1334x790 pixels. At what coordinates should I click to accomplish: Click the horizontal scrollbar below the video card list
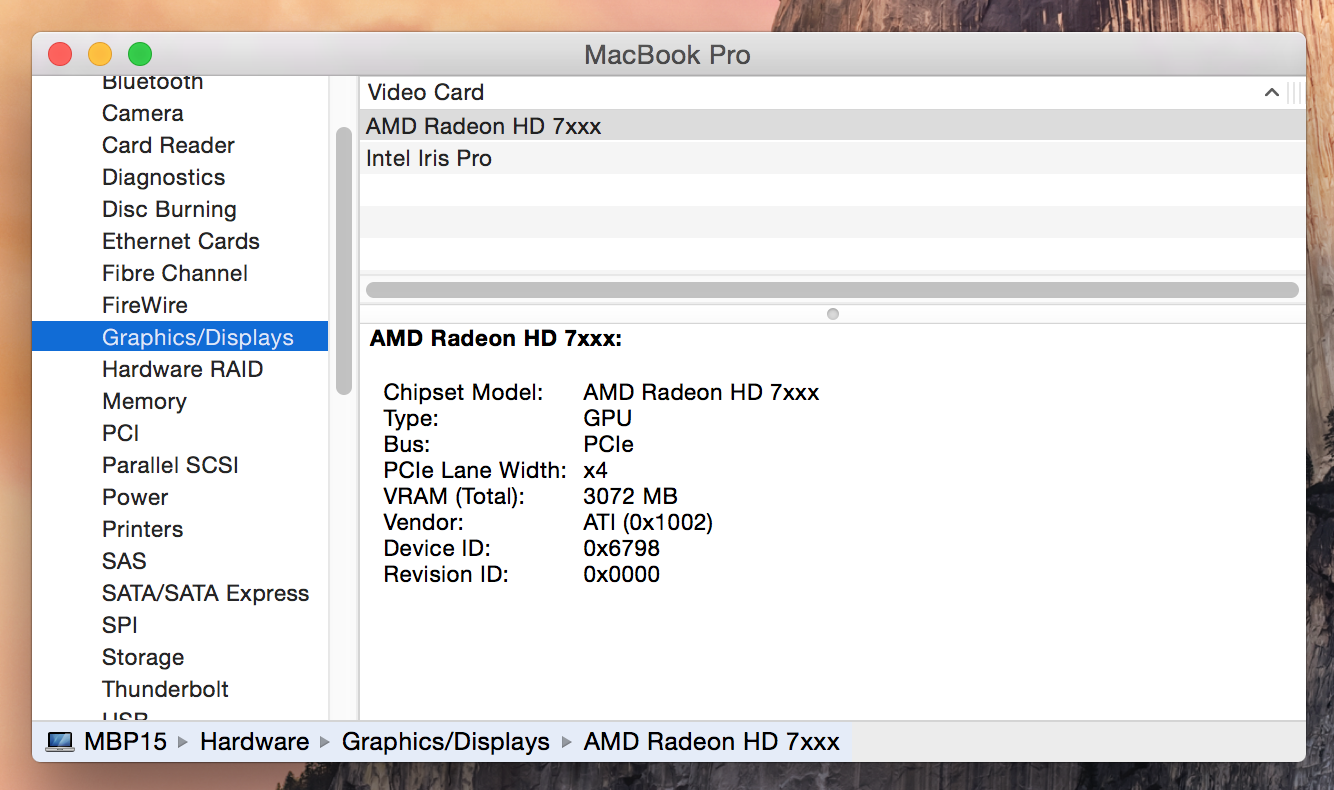(832, 290)
